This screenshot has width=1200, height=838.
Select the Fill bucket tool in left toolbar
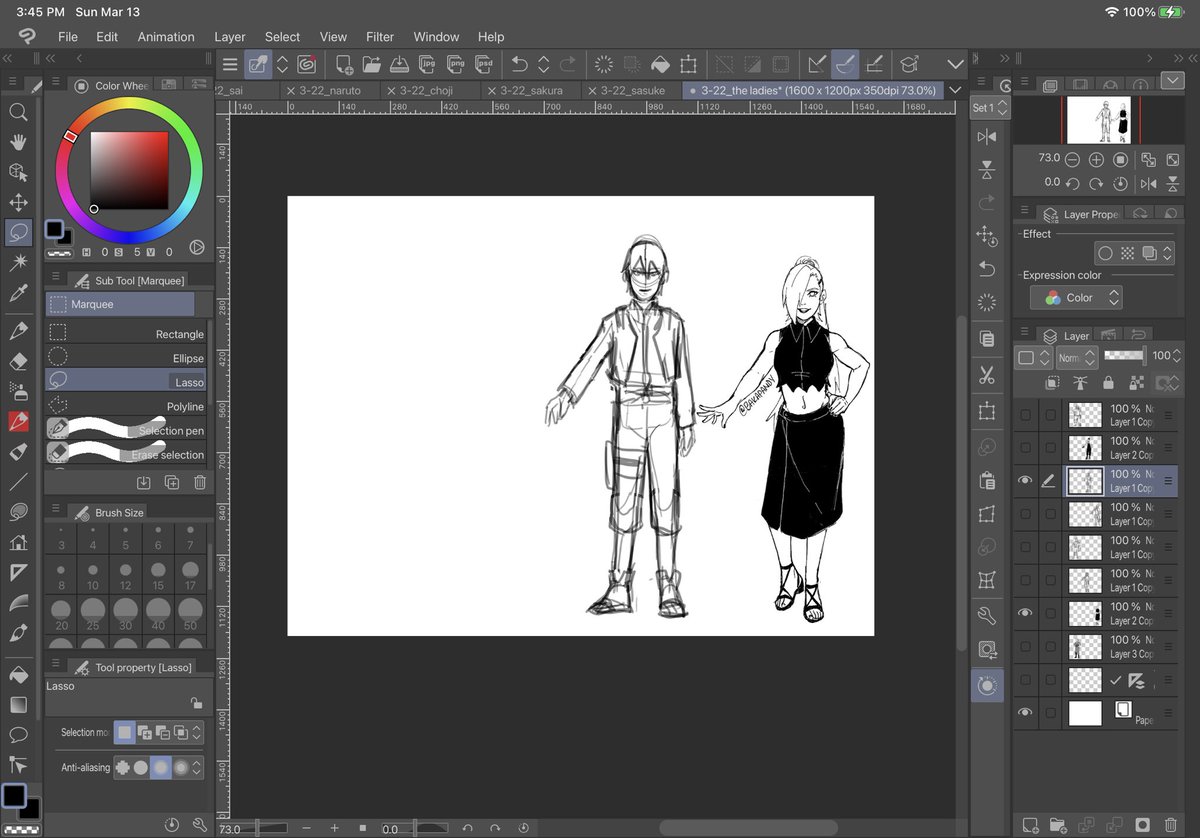[18, 673]
